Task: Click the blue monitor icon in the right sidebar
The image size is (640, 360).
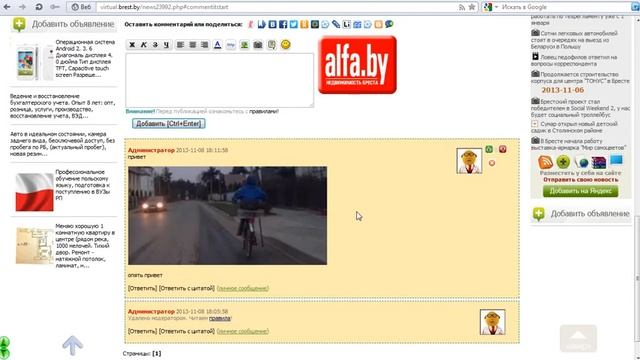Action: point(616,160)
